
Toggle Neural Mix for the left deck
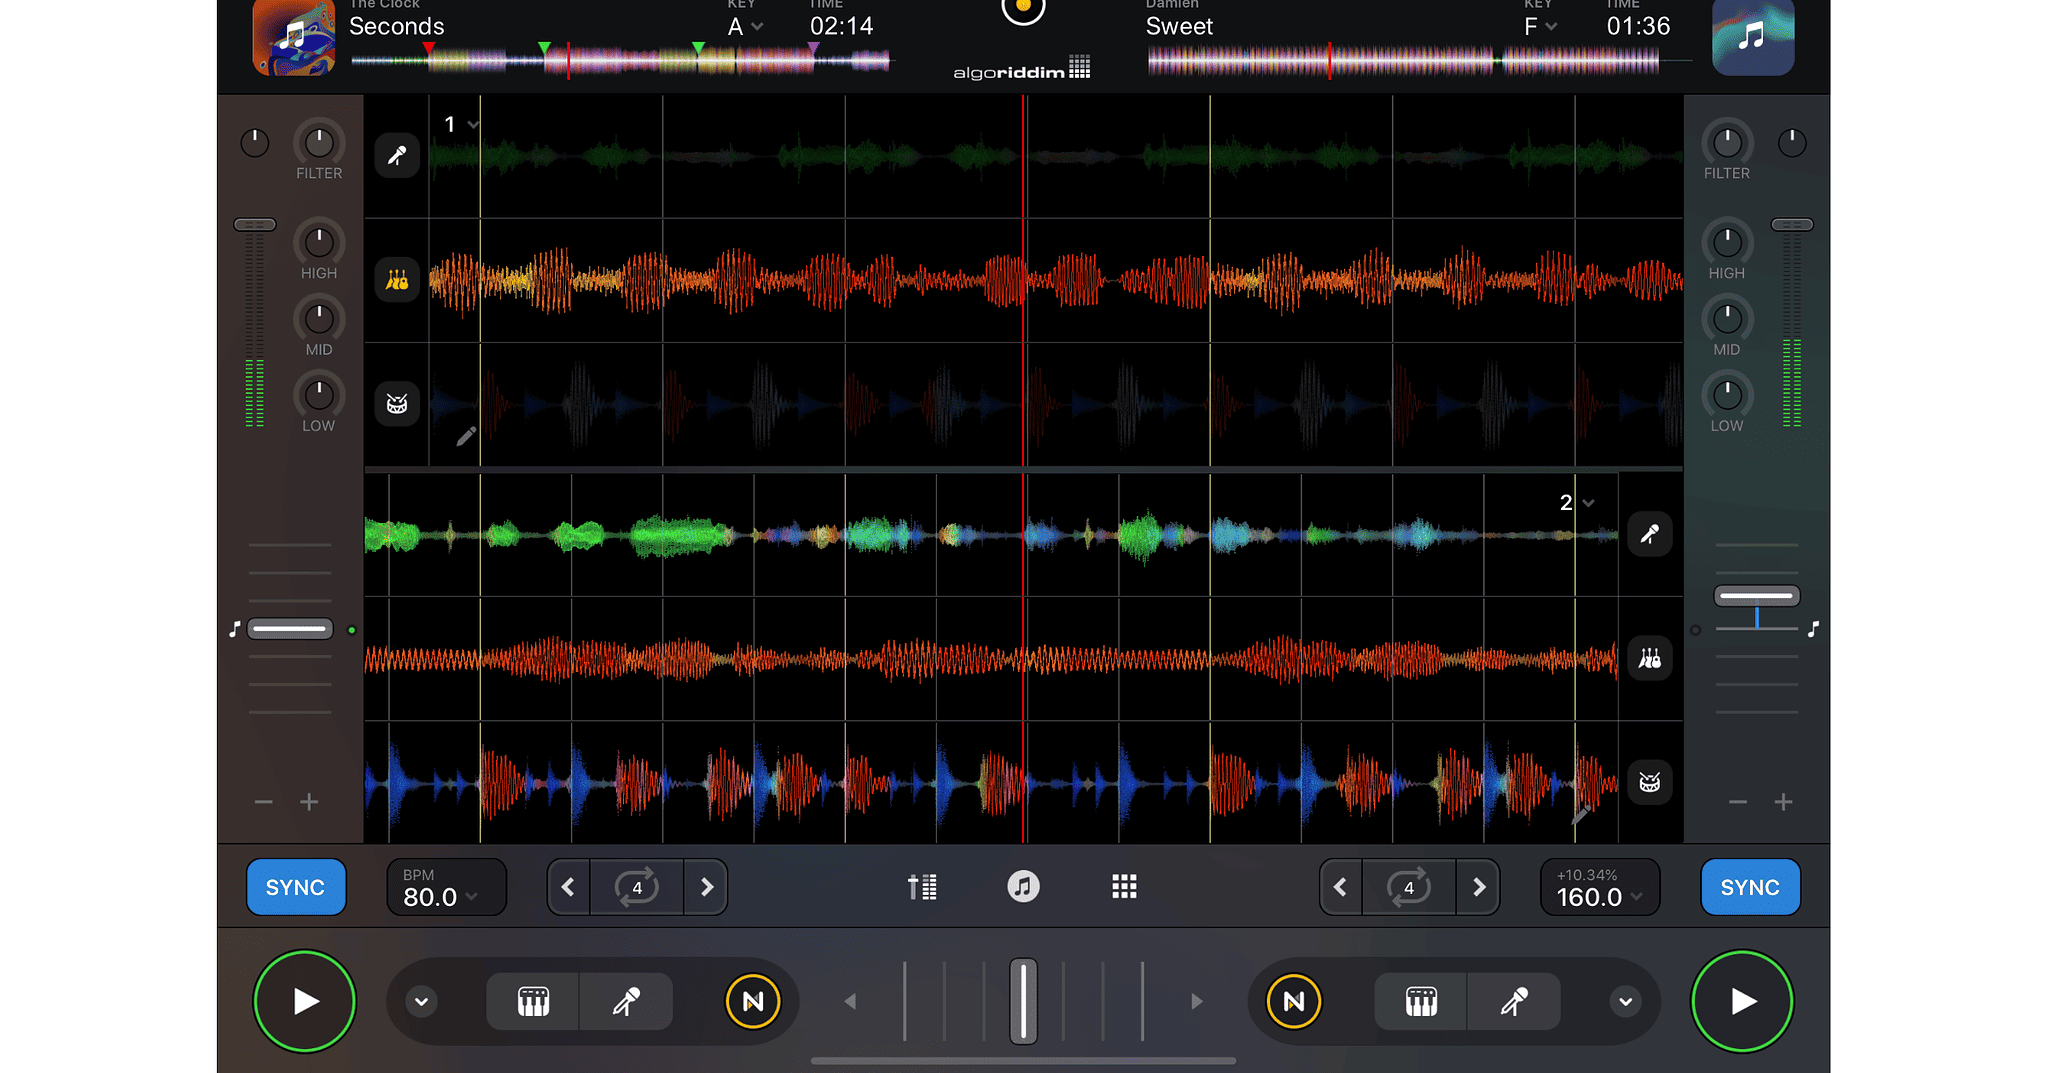coord(752,1000)
